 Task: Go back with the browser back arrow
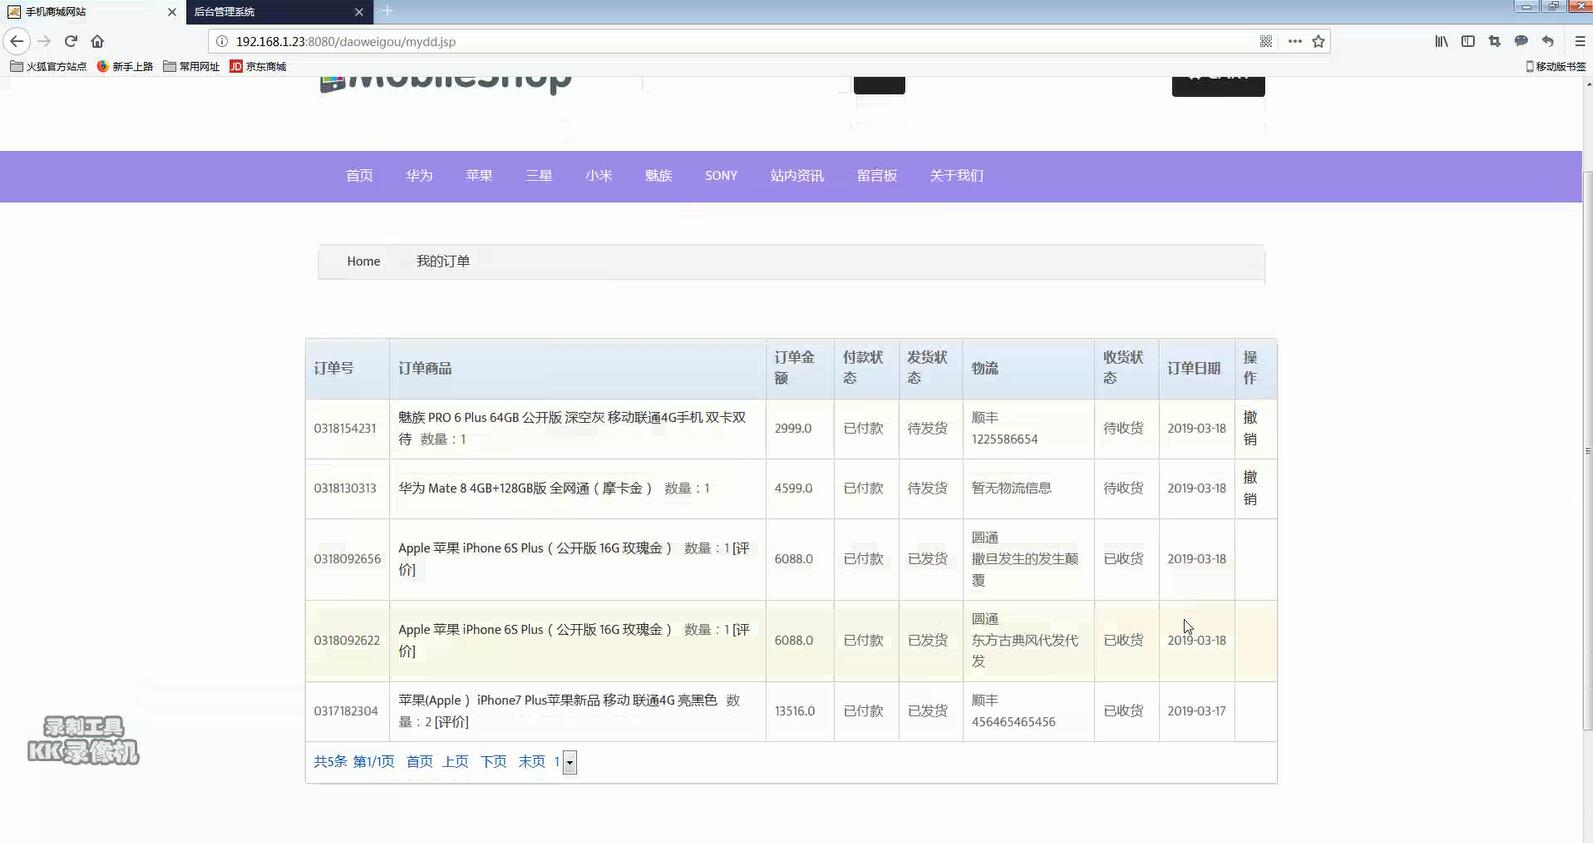click(17, 41)
